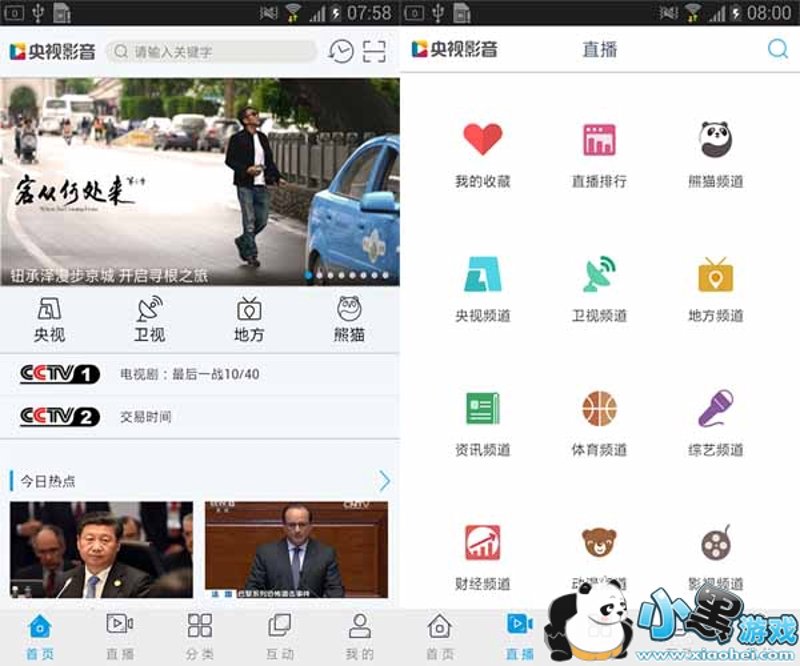
Task: Focus the keyword search field
Action: click(212, 52)
